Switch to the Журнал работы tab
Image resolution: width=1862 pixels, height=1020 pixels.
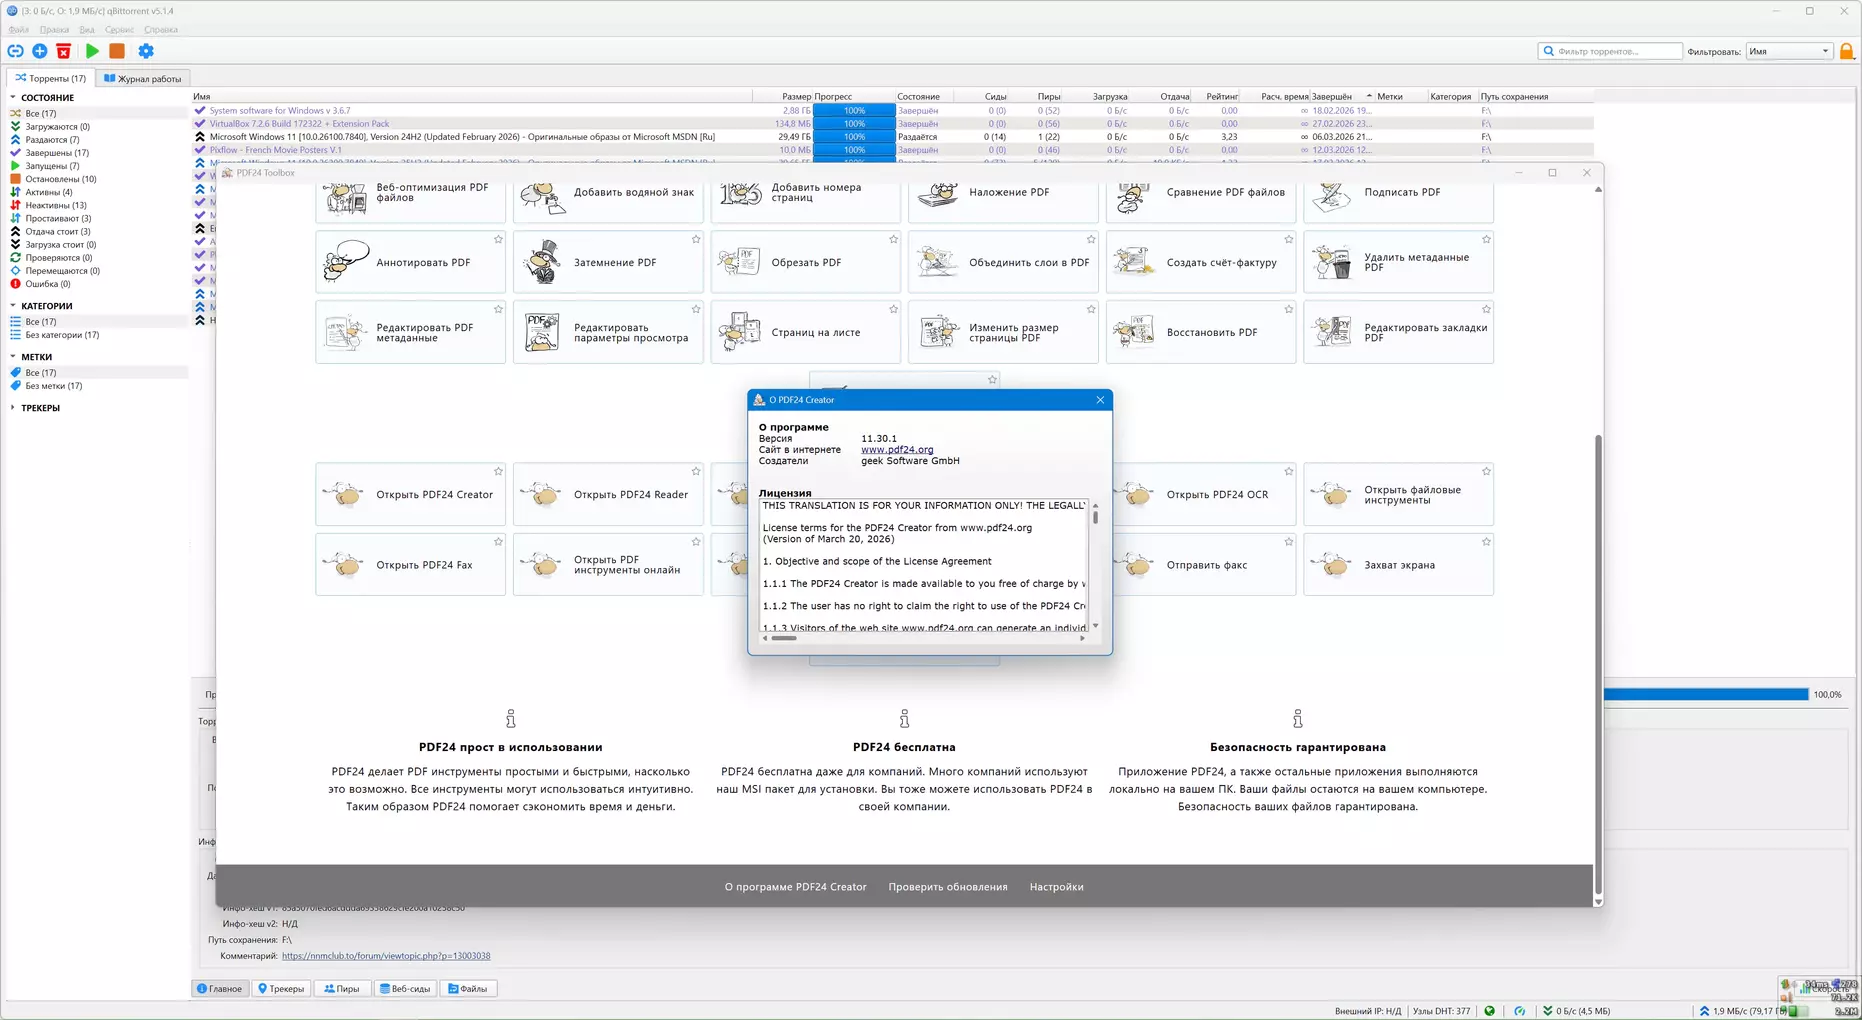click(143, 78)
